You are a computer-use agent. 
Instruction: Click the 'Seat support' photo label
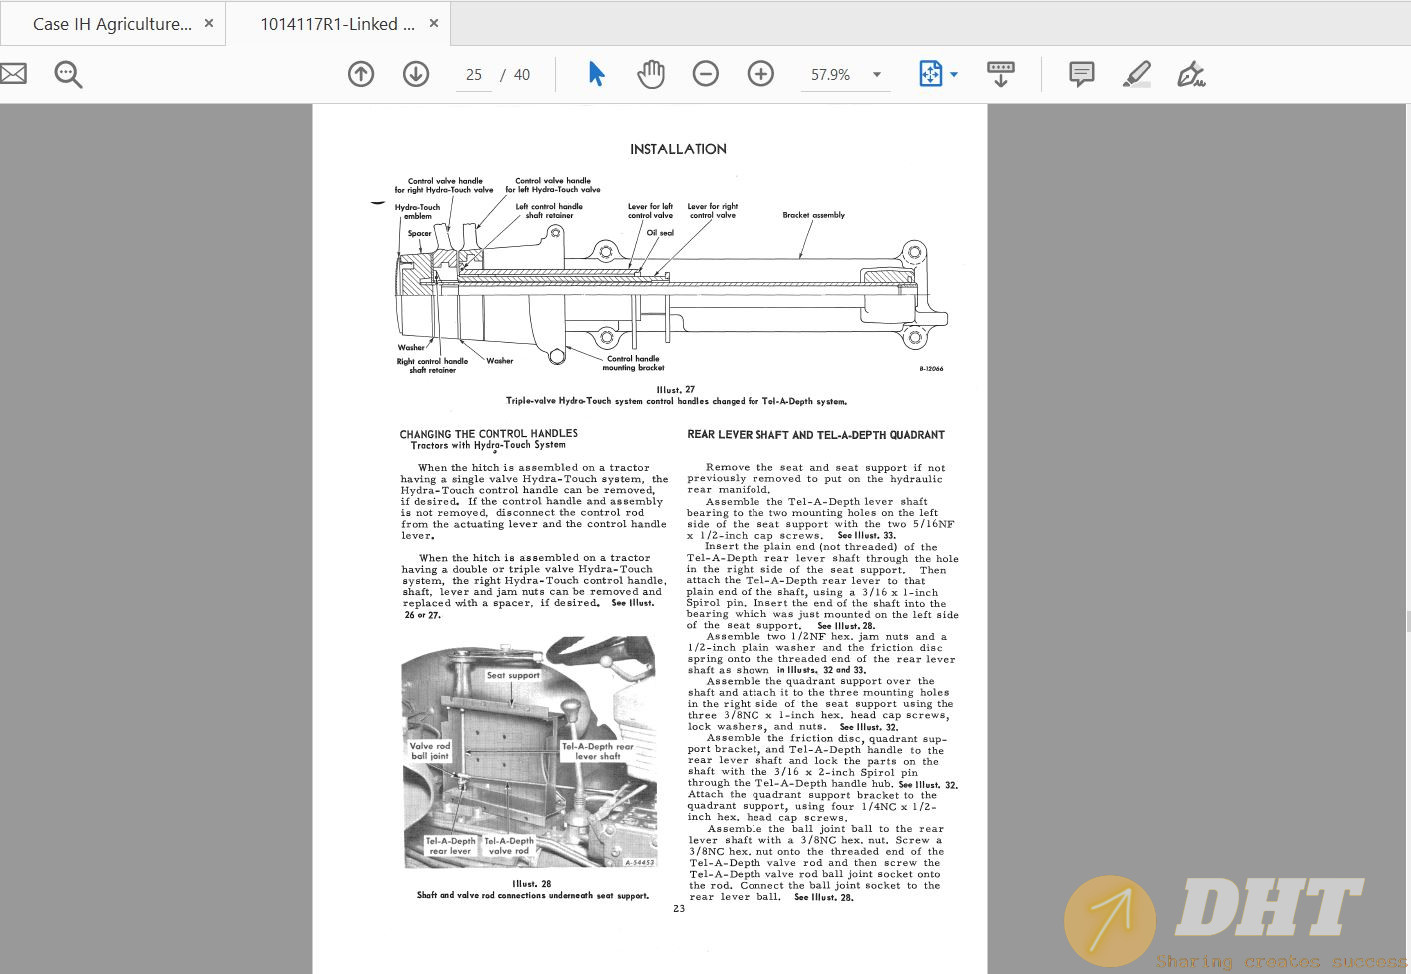point(513,676)
